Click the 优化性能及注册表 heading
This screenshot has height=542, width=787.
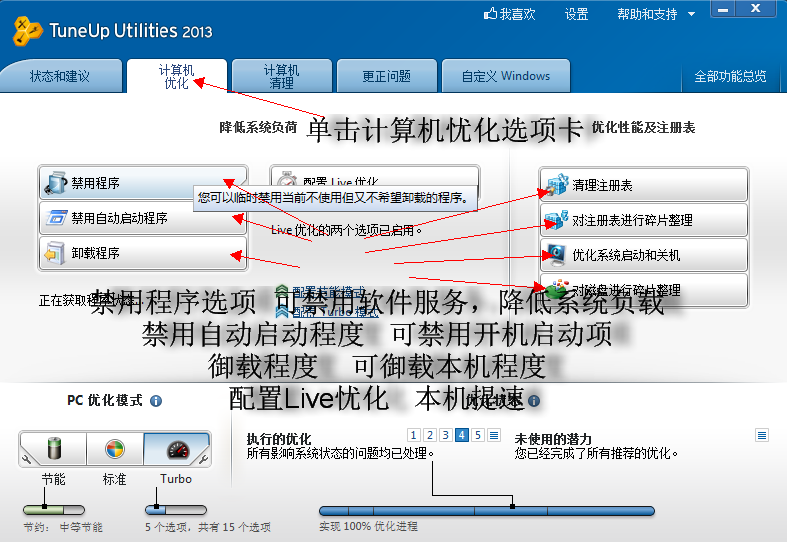(643, 127)
